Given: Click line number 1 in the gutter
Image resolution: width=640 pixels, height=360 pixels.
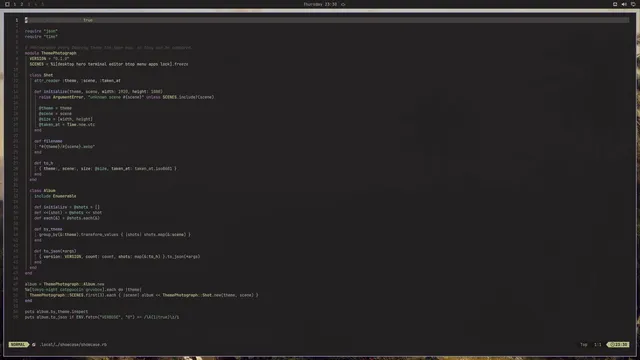Looking at the screenshot, I should pos(17,20).
